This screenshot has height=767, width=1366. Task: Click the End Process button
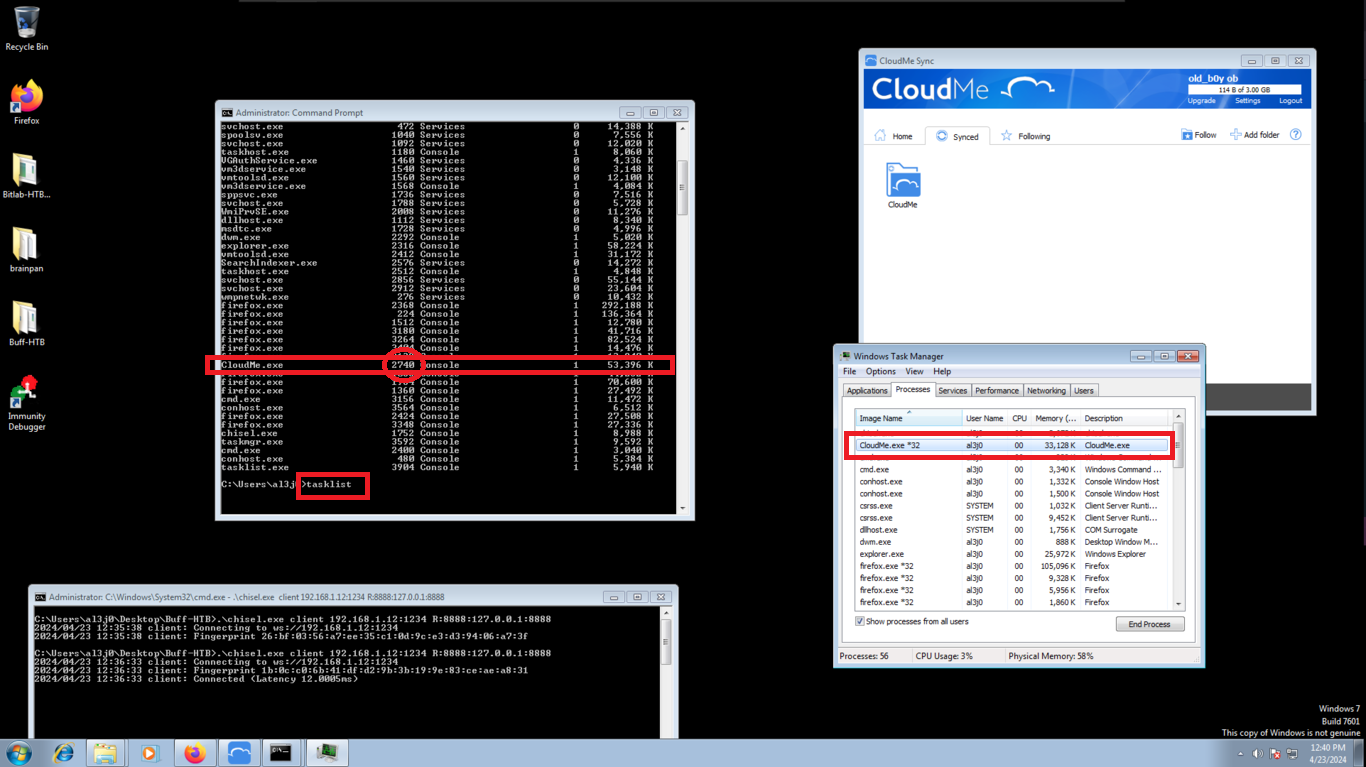click(1150, 624)
